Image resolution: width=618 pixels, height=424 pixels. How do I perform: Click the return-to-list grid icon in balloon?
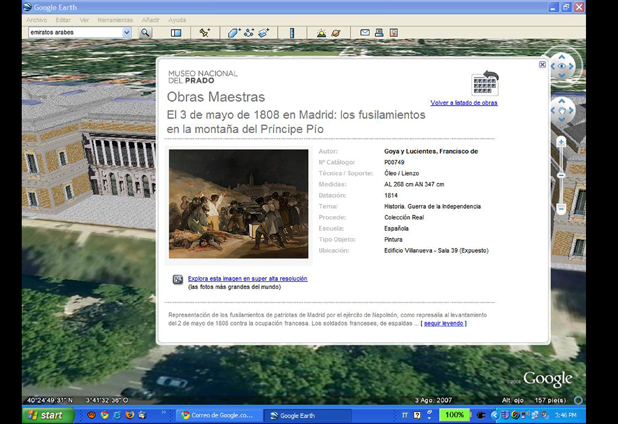tap(485, 83)
